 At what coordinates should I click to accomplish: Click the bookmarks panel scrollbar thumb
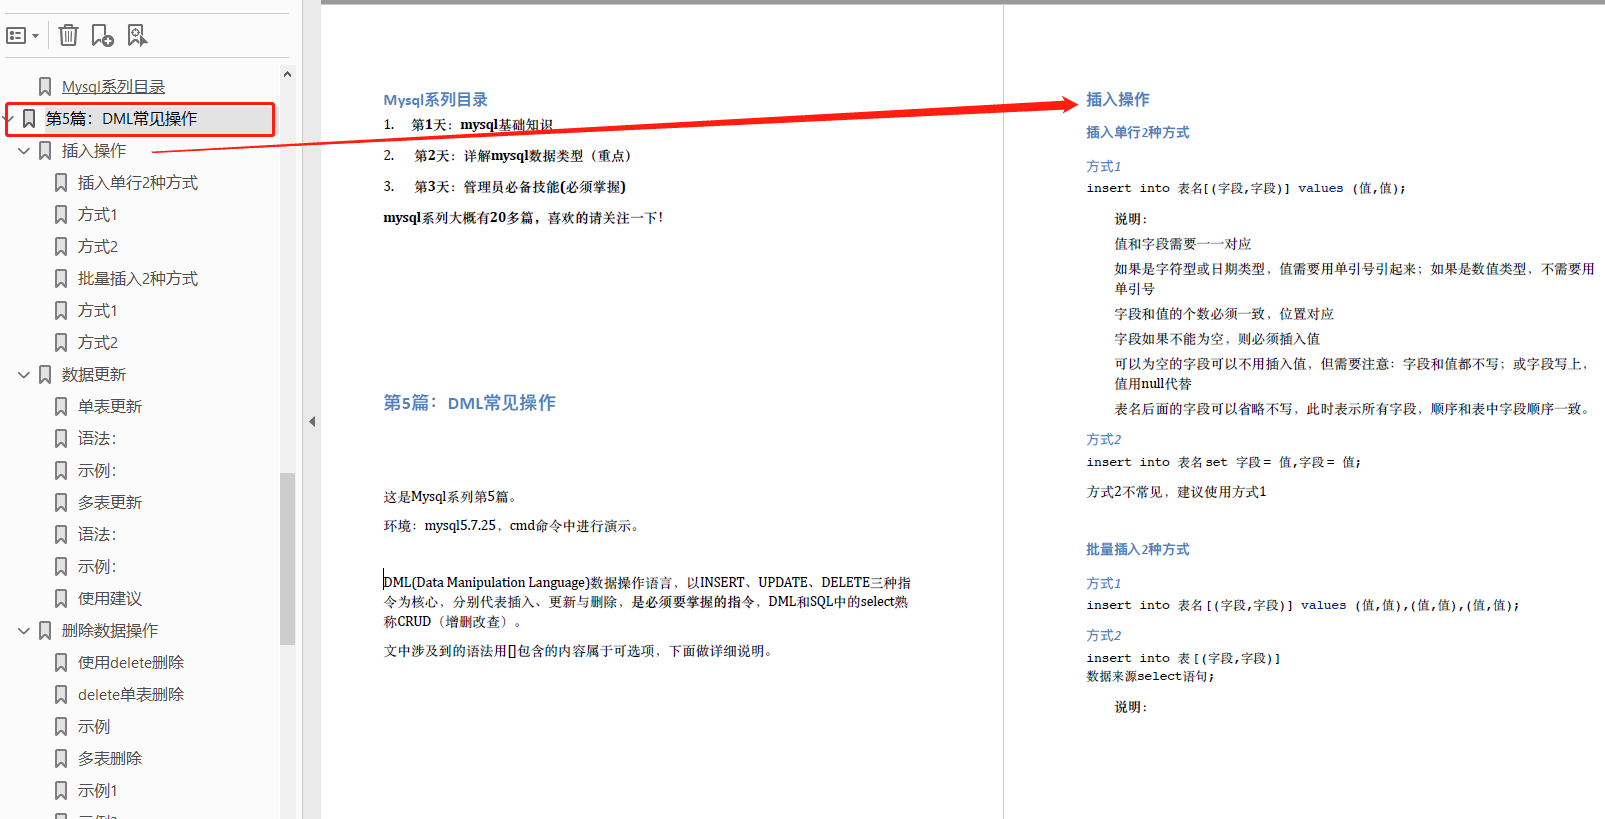coord(287,559)
